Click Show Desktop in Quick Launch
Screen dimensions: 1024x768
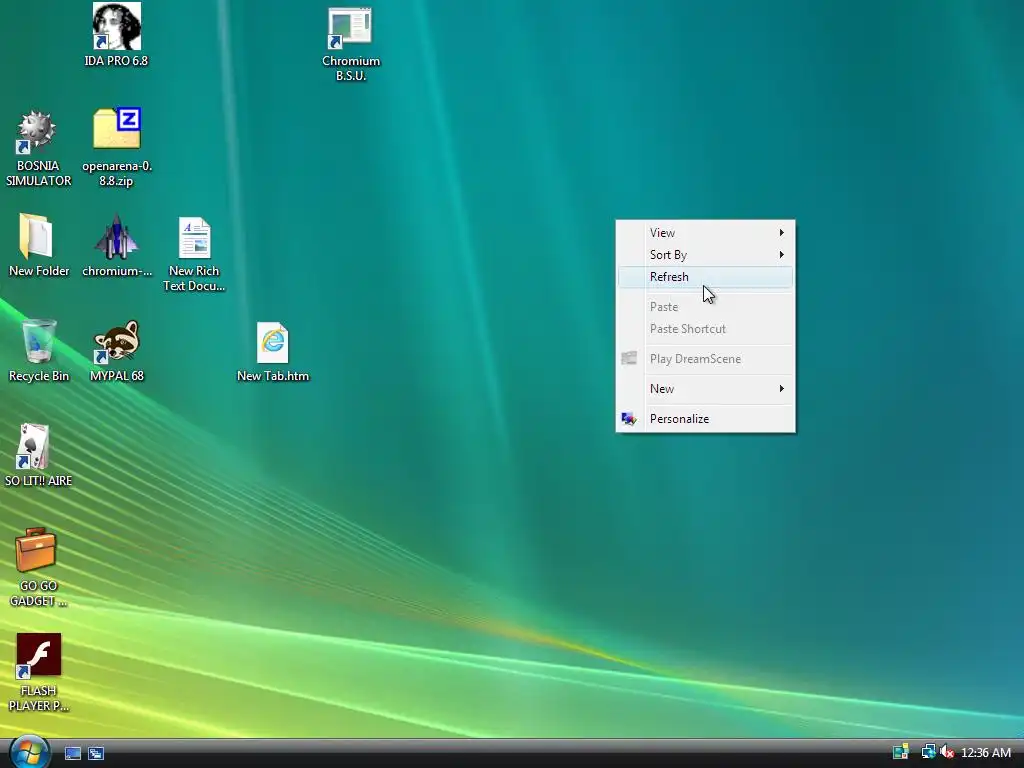pos(73,754)
